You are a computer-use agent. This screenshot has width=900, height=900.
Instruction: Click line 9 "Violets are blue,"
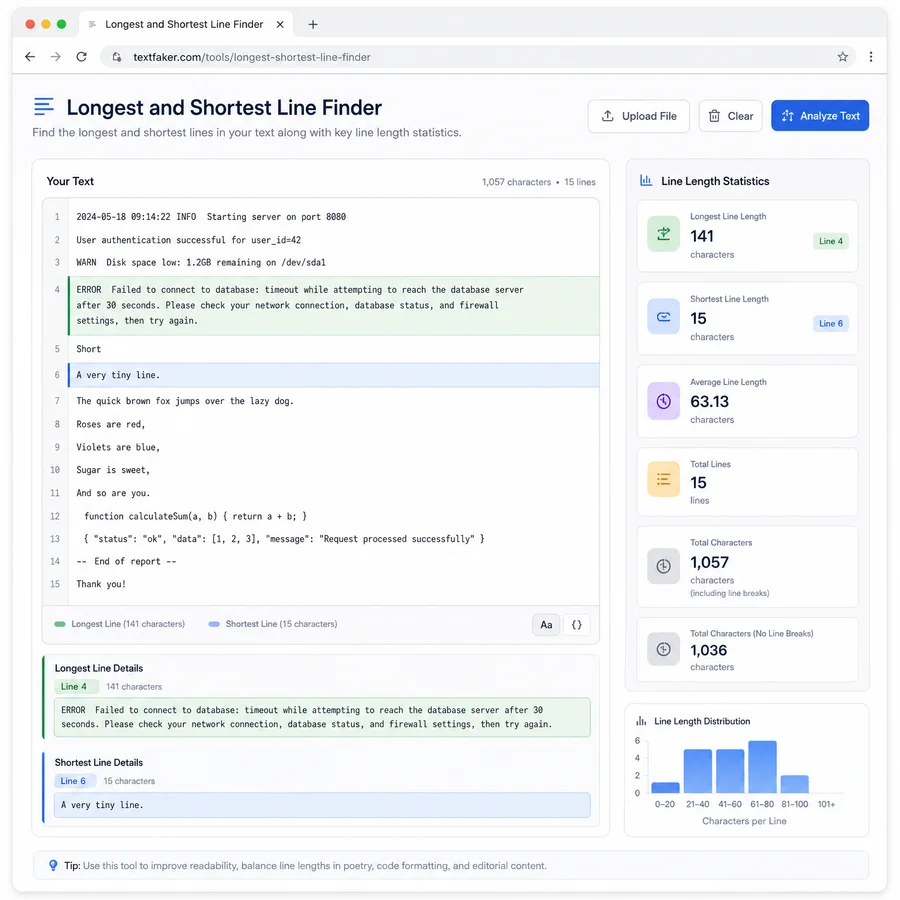click(x=118, y=447)
